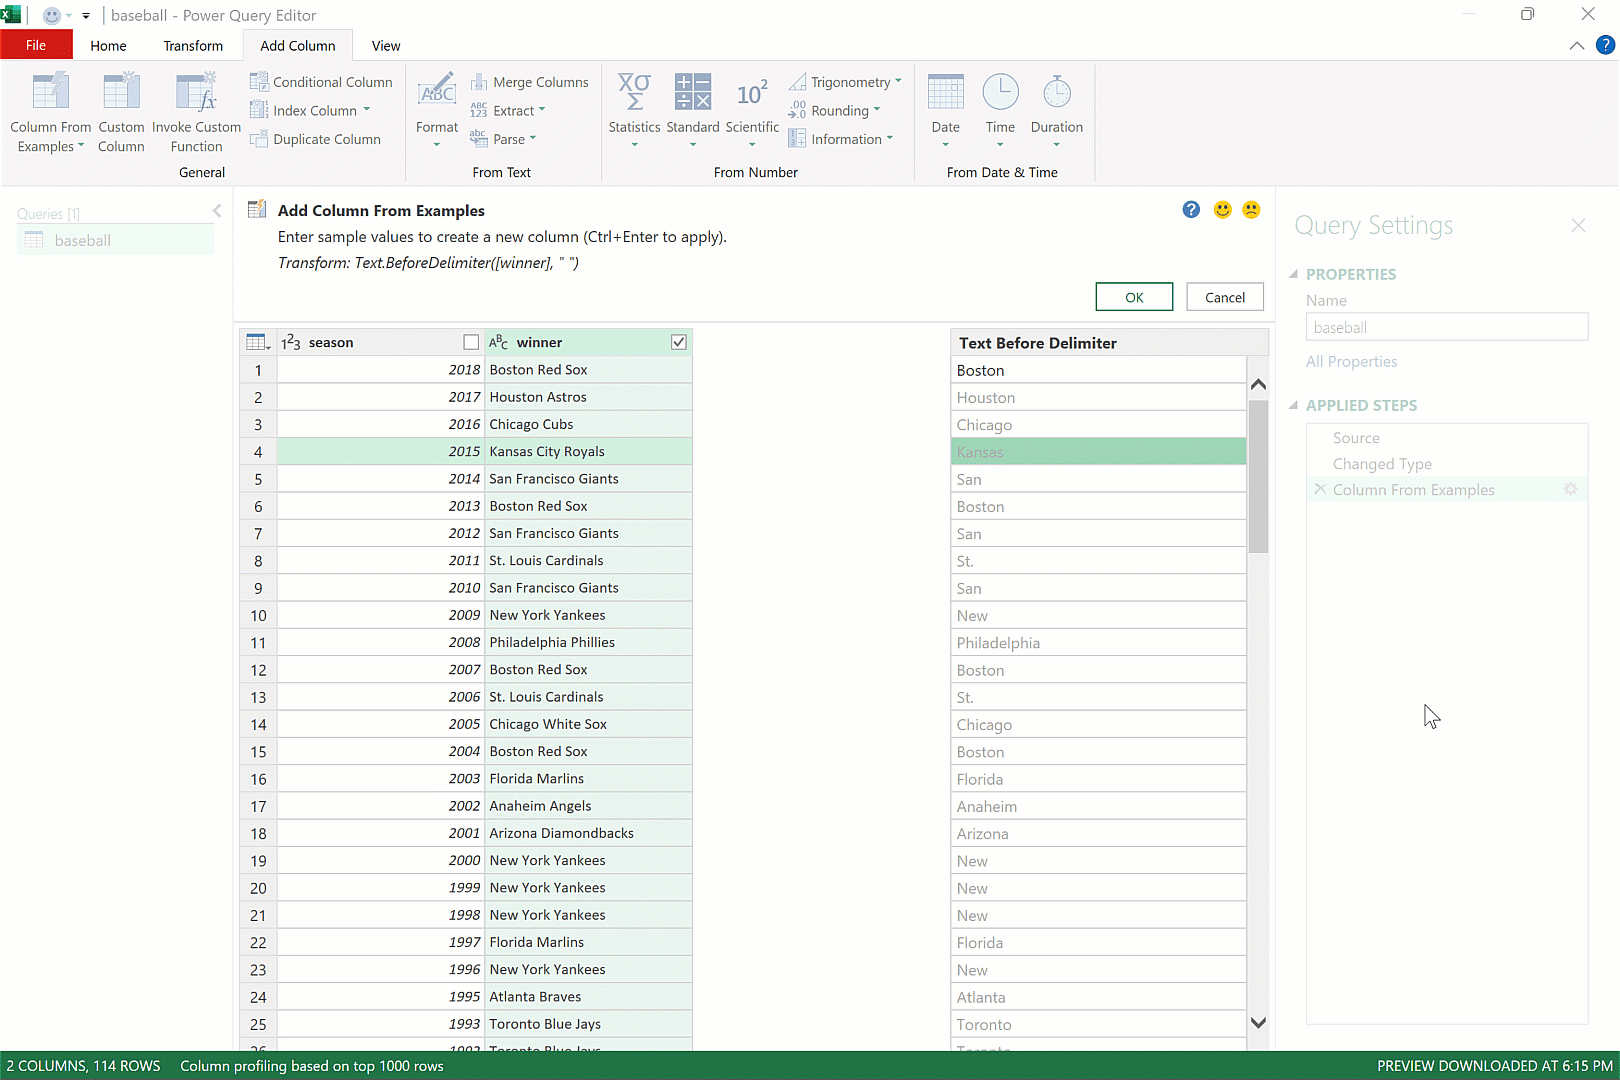The width and height of the screenshot is (1620, 1080).
Task: Select the Kansas cell in the example column
Action: click(x=1097, y=452)
